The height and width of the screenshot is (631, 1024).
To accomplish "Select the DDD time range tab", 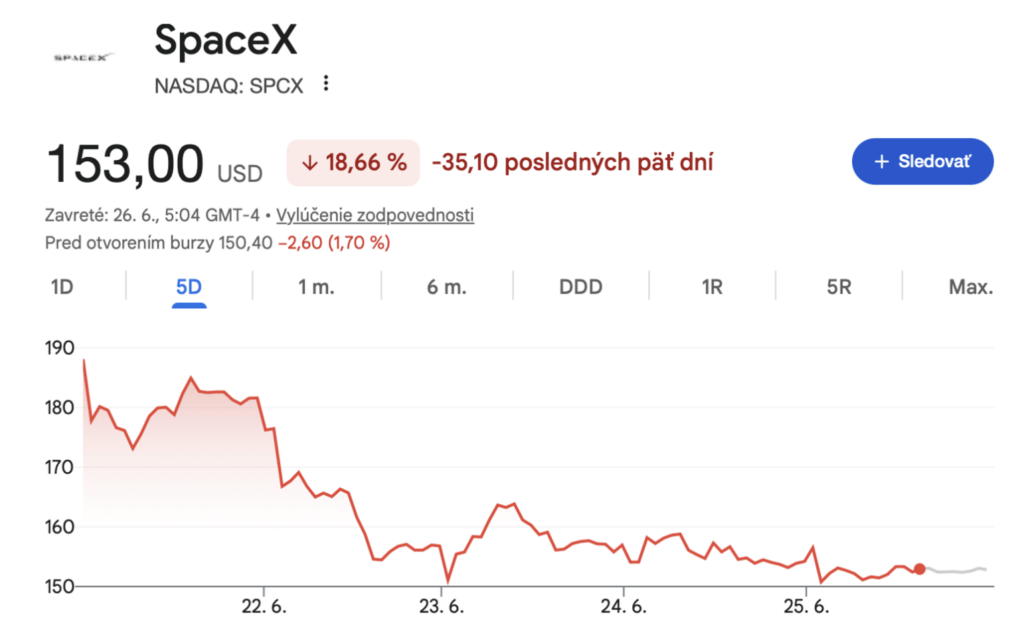I will click(581, 287).
